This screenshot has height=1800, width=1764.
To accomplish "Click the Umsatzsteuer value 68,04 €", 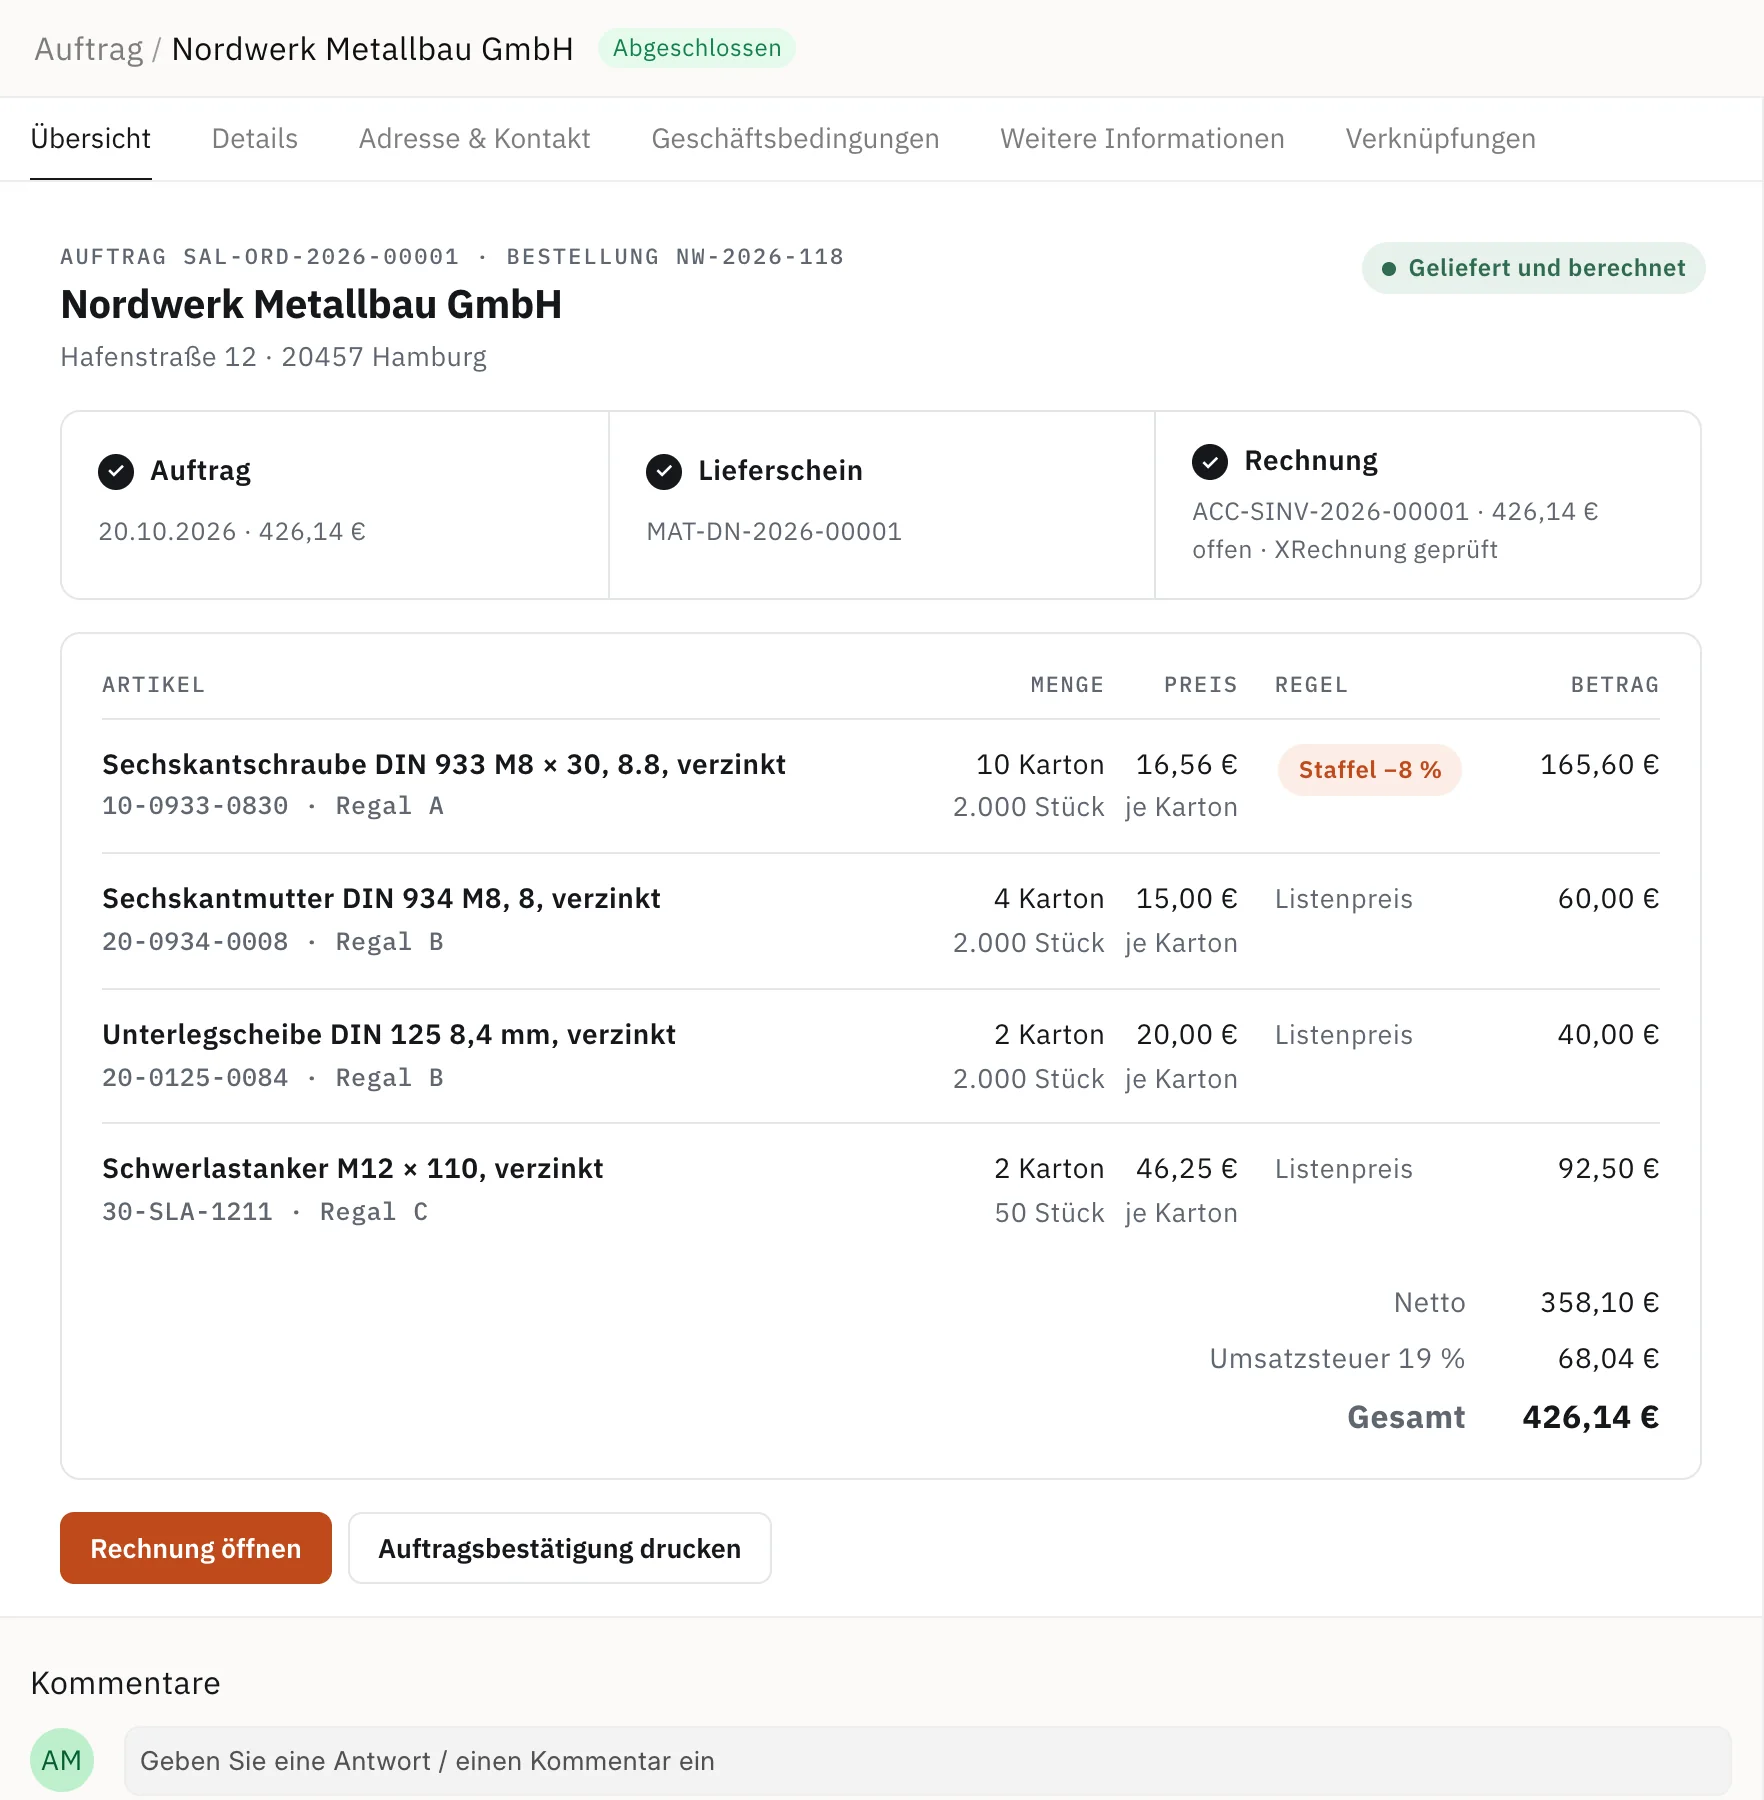I will 1609,1358.
